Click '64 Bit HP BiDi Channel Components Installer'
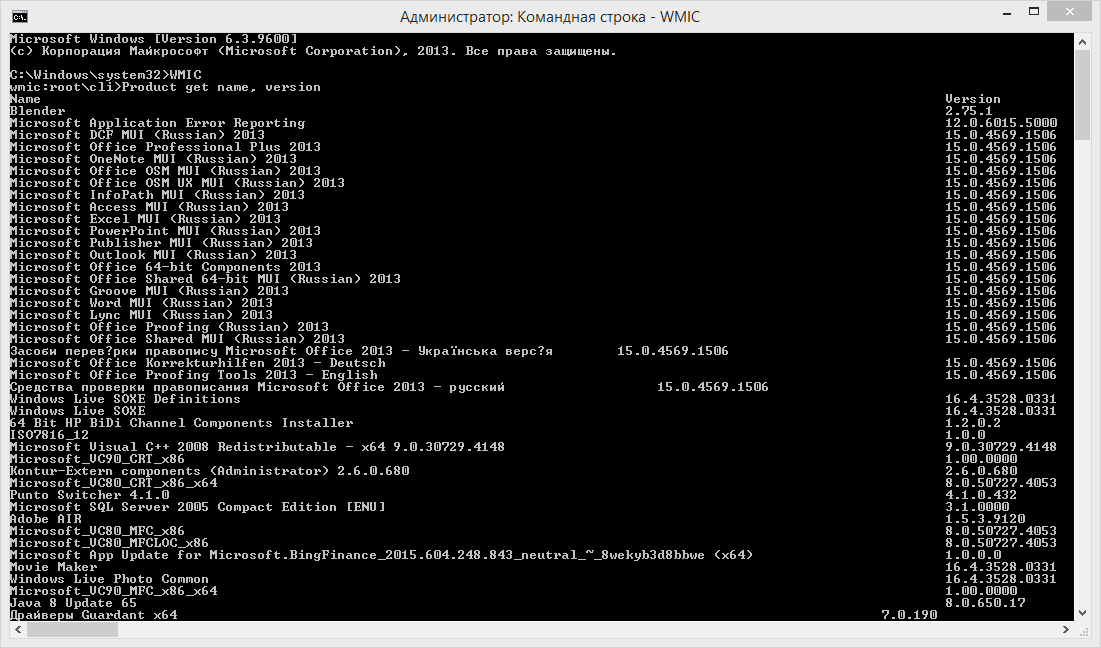Screen dimensions: 1101x648 coord(181,423)
